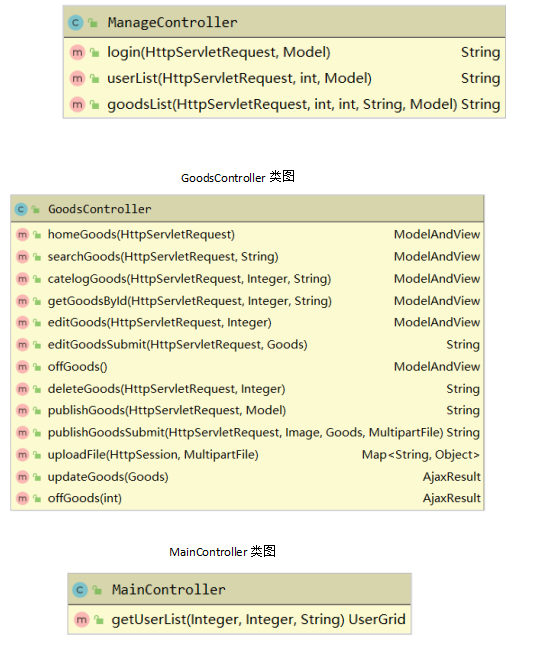Click the ManageController class name header
The height and width of the screenshot is (648, 556).
tap(172, 22)
